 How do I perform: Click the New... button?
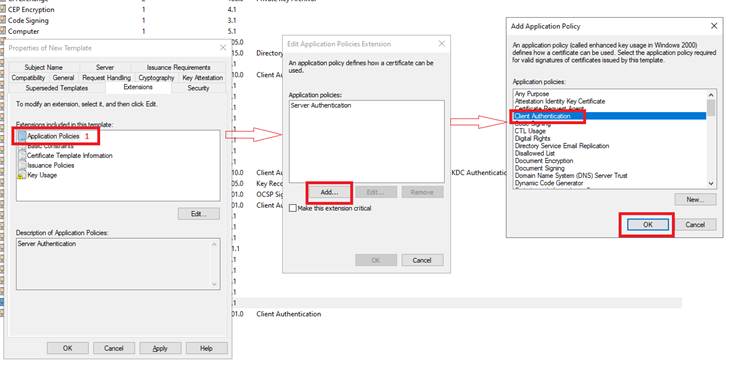[695, 200]
